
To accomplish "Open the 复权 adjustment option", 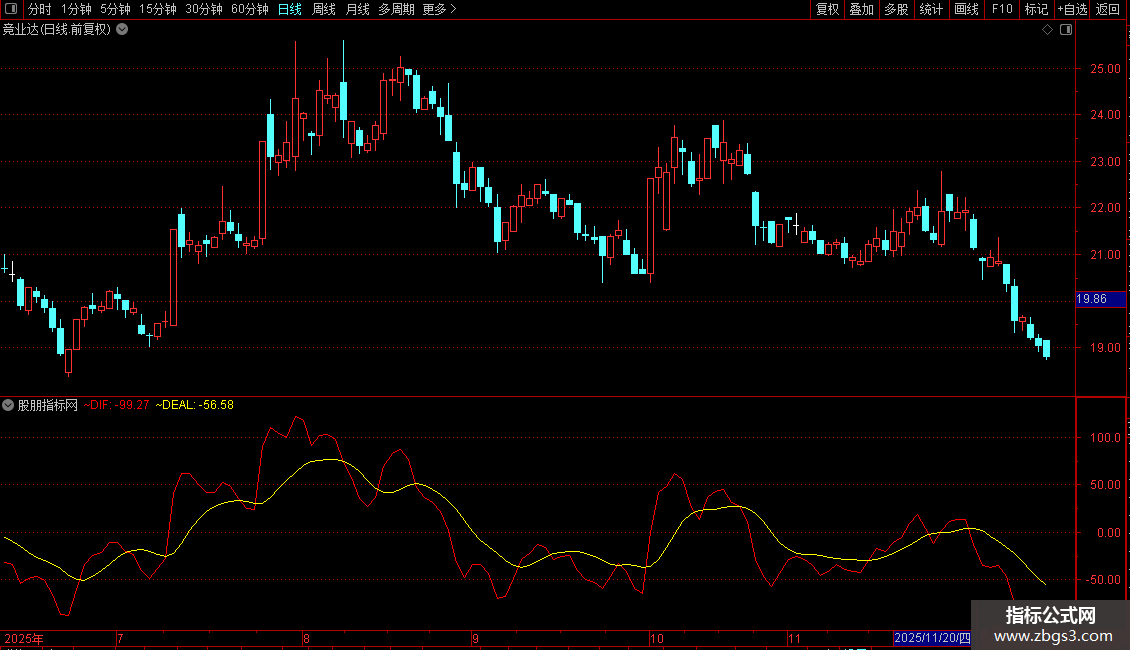I will [x=827, y=9].
